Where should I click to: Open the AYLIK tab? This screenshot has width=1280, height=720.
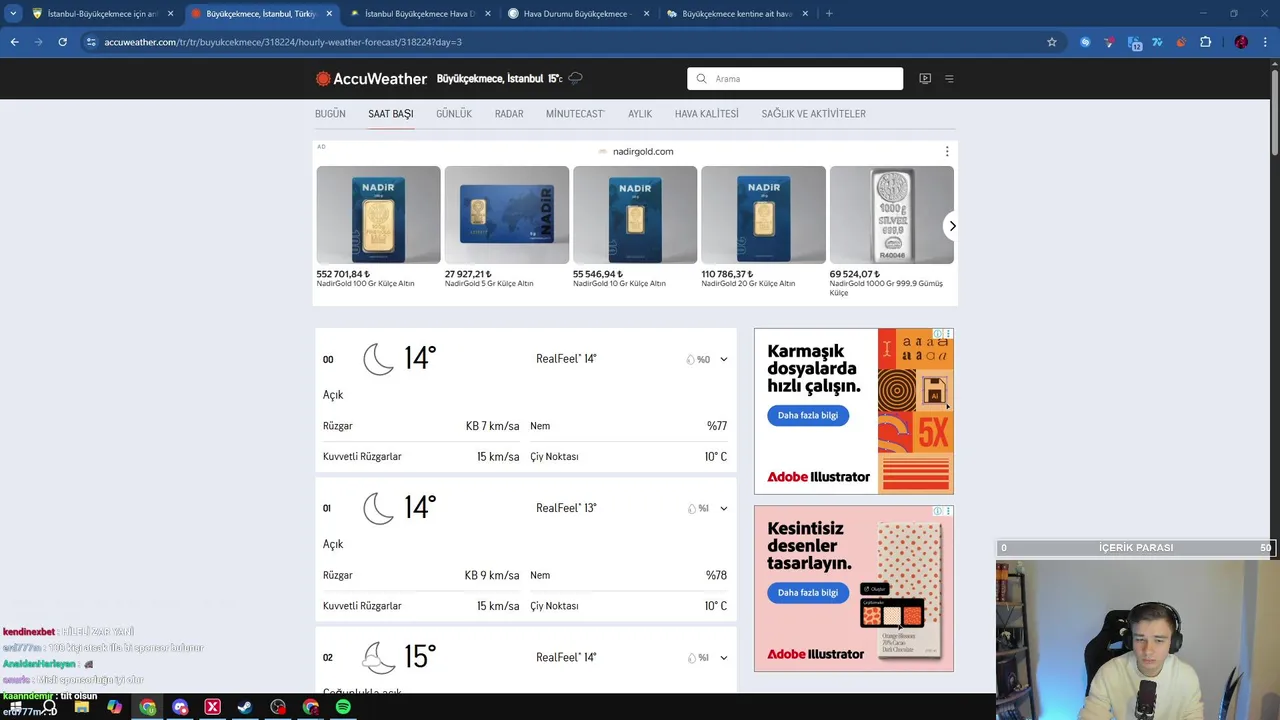click(x=640, y=114)
